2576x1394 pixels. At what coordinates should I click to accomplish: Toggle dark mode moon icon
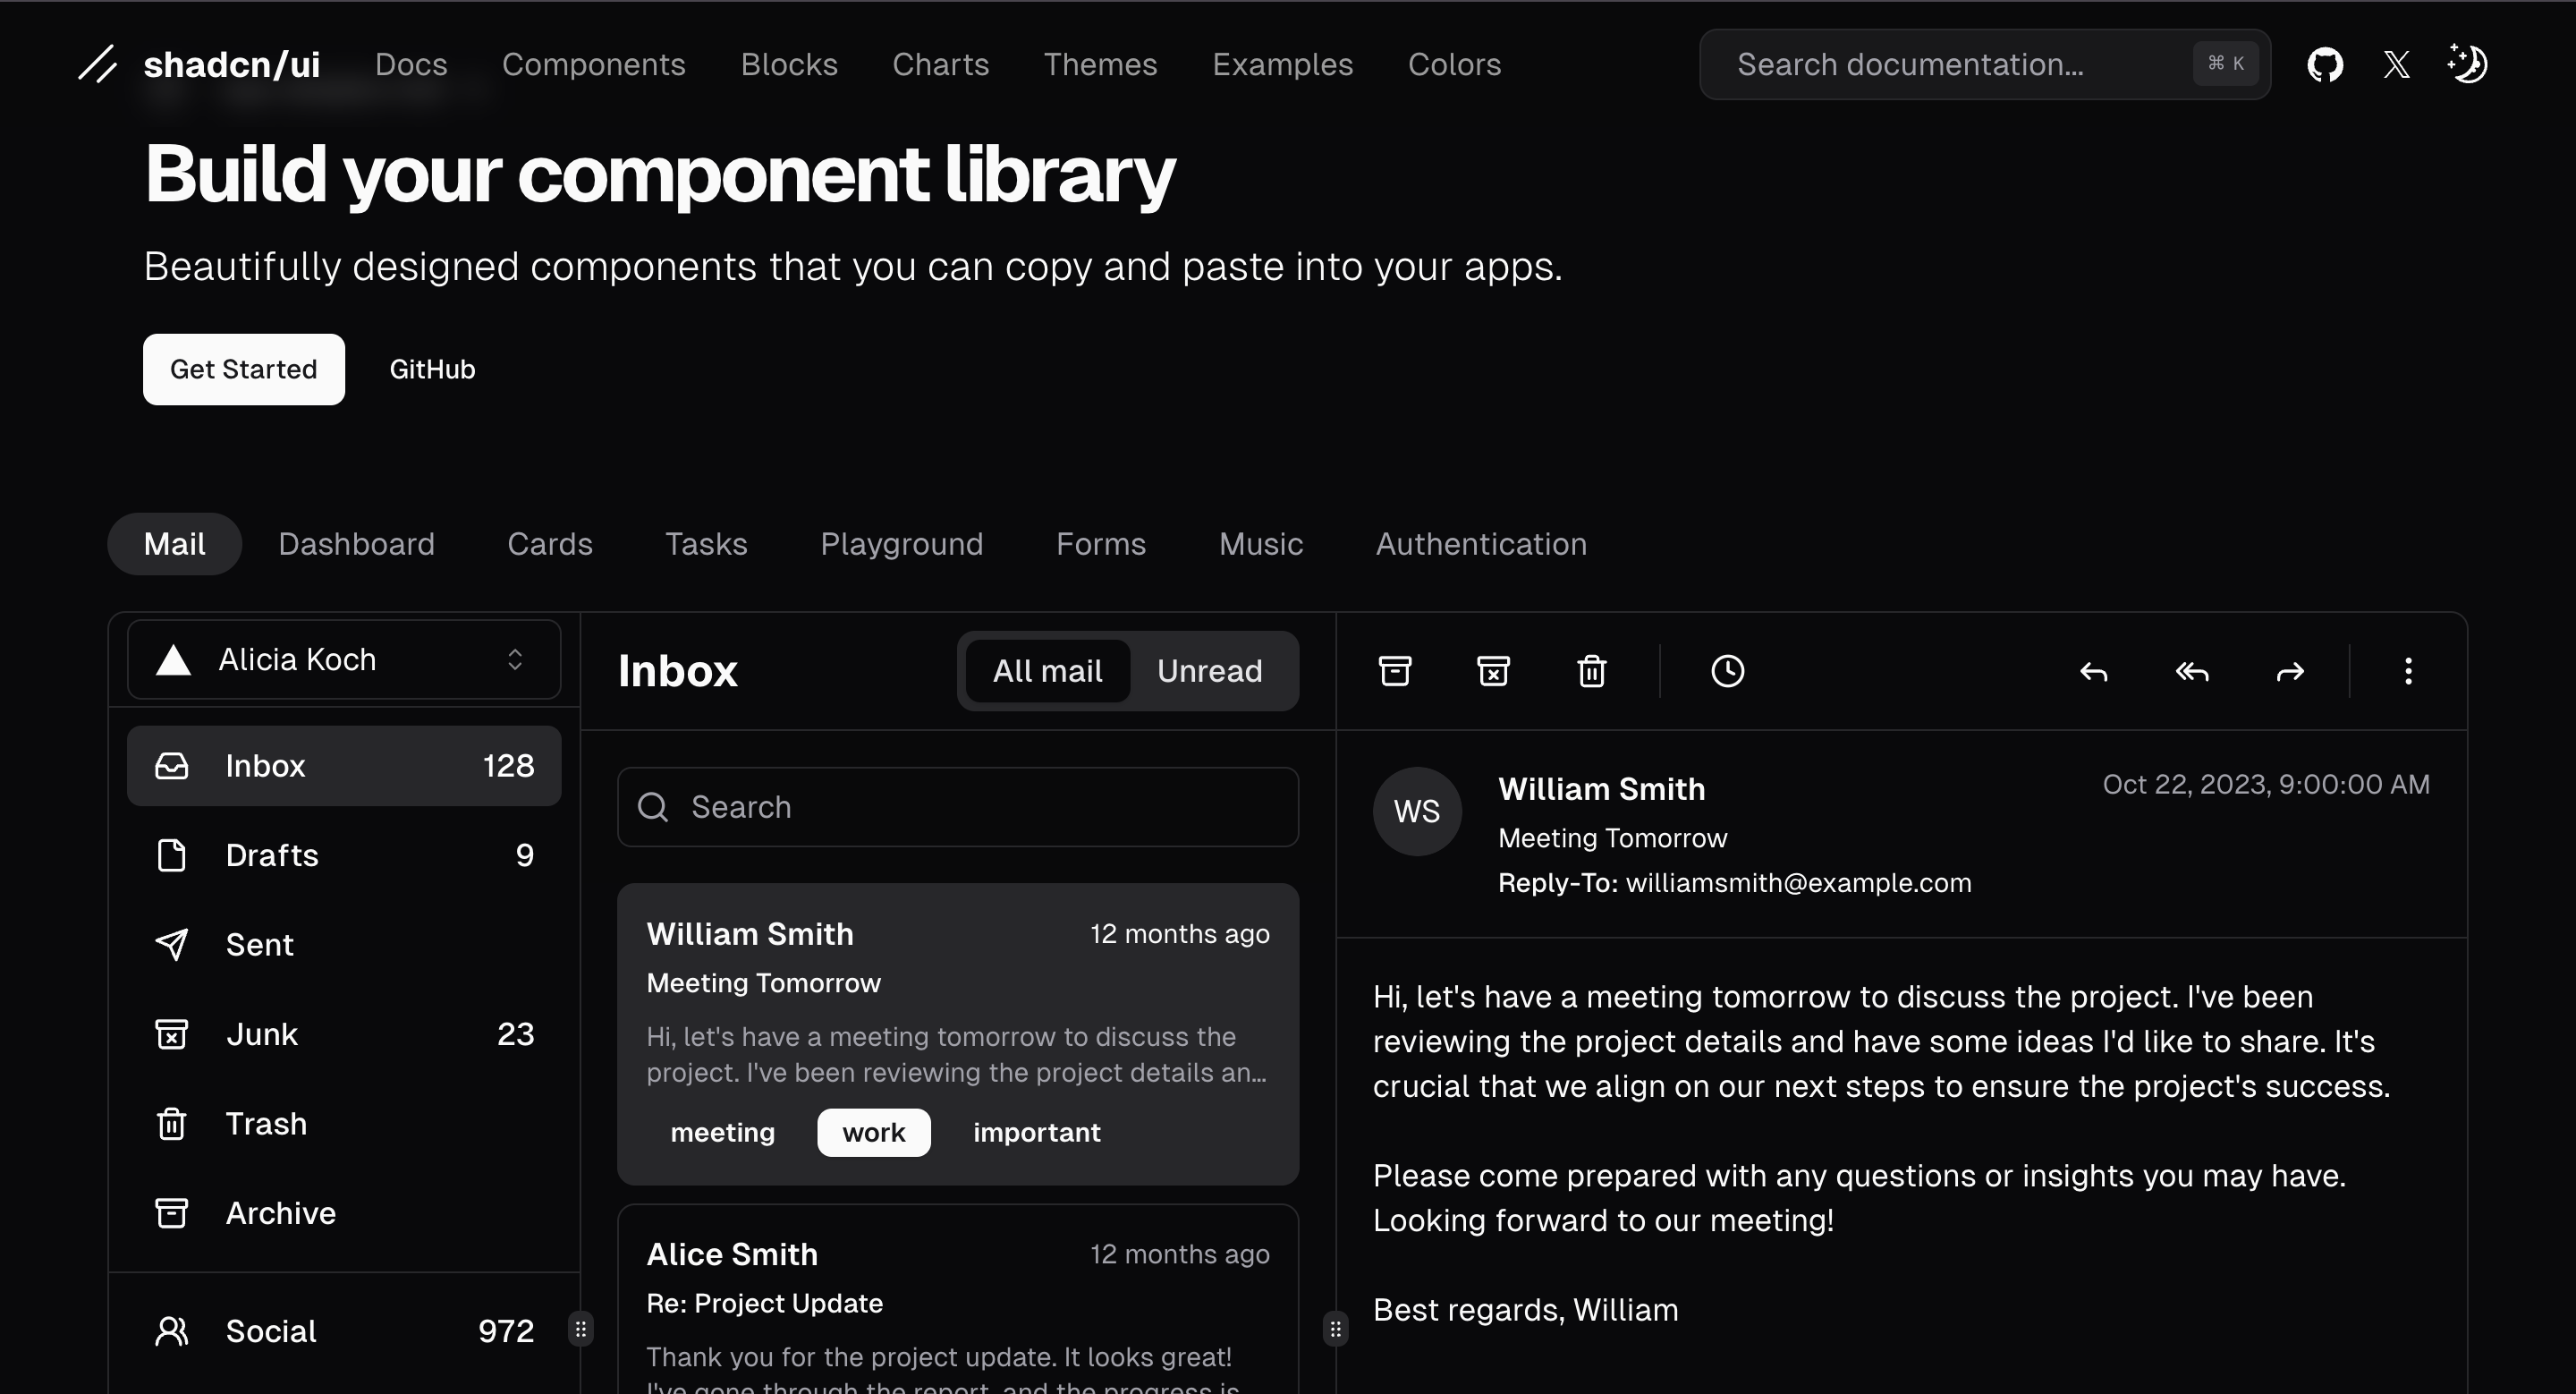(2467, 65)
